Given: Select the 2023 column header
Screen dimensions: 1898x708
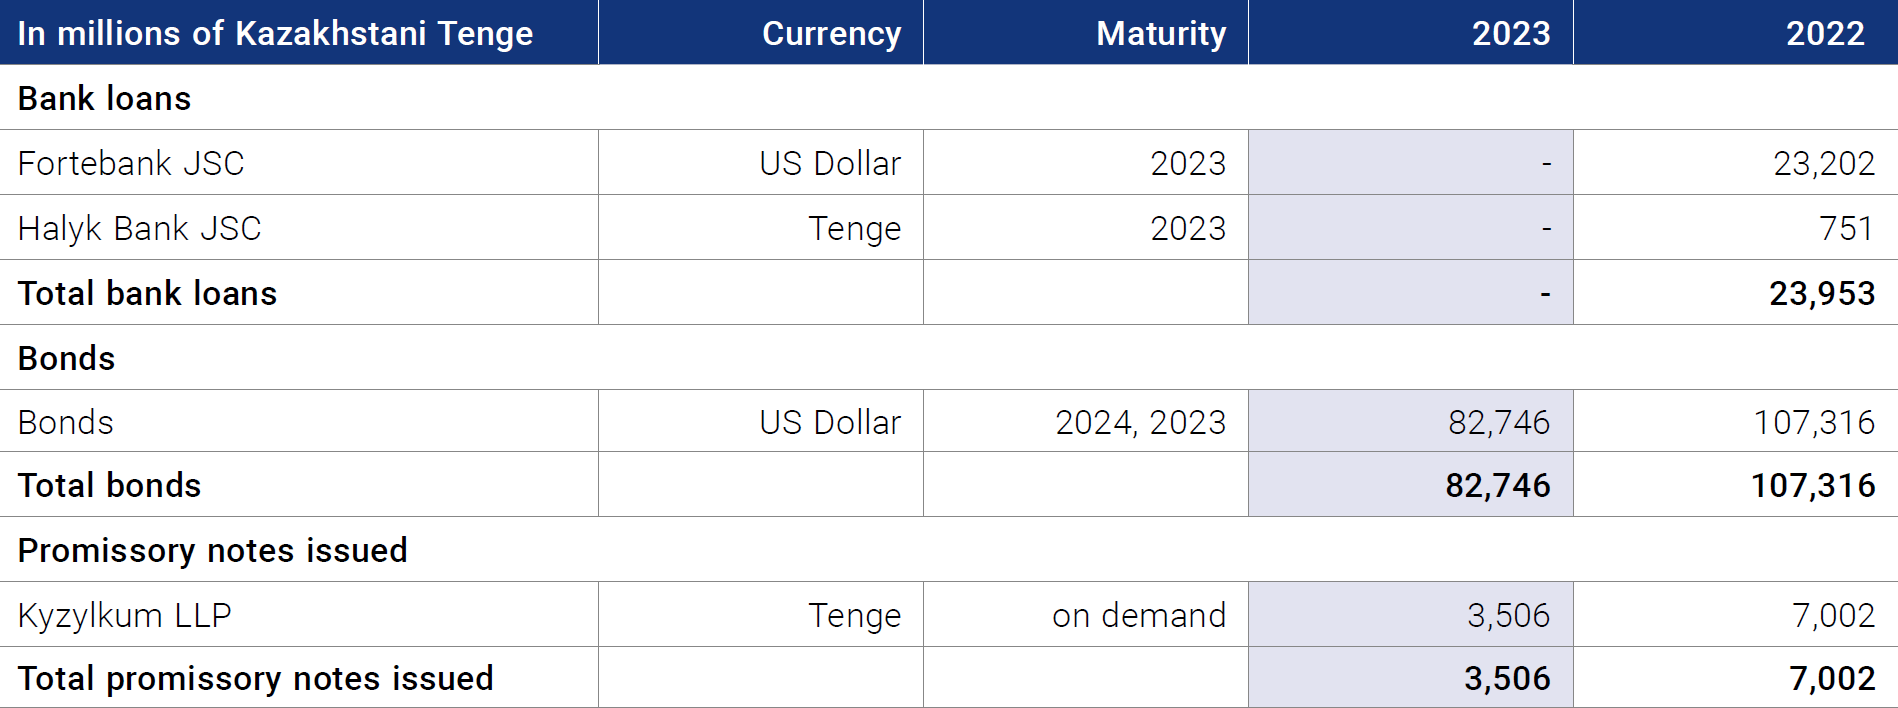Looking at the screenshot, I should [1511, 34].
